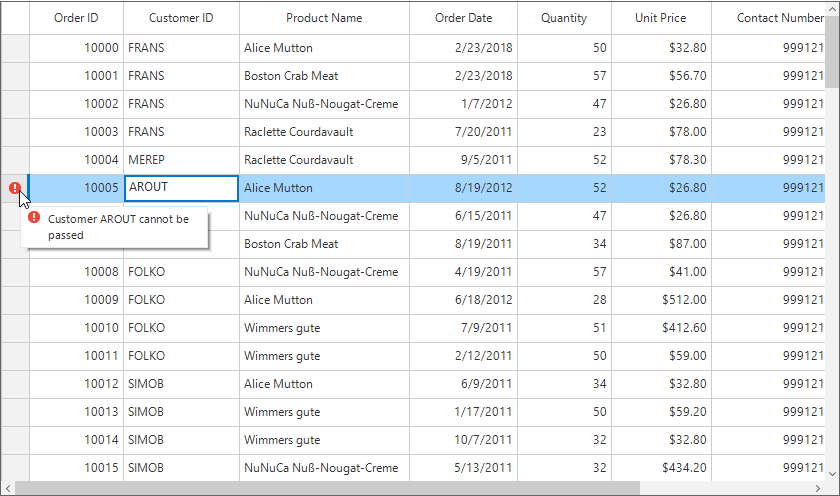Select the Order ID cell 10010
Viewport: 840px width, 496px height.
click(x=77, y=328)
